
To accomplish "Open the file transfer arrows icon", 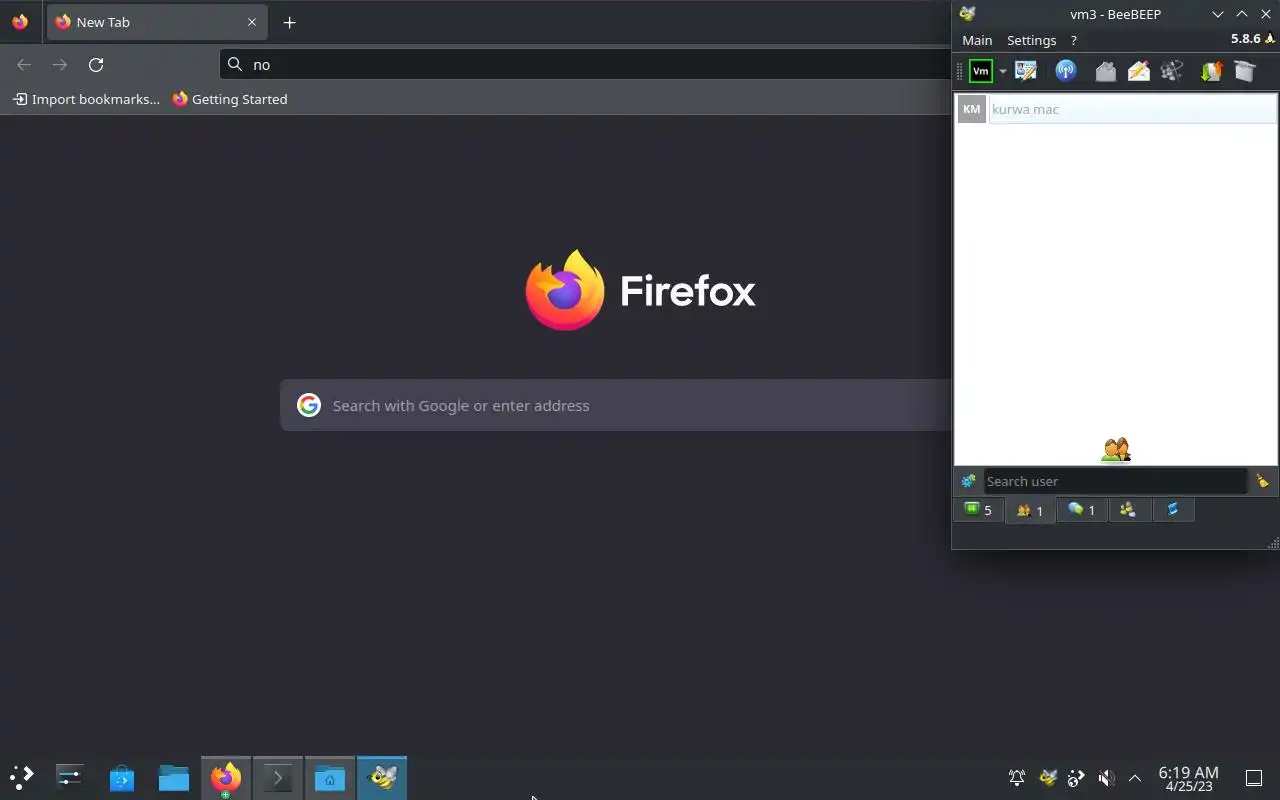I will click(x=1211, y=71).
